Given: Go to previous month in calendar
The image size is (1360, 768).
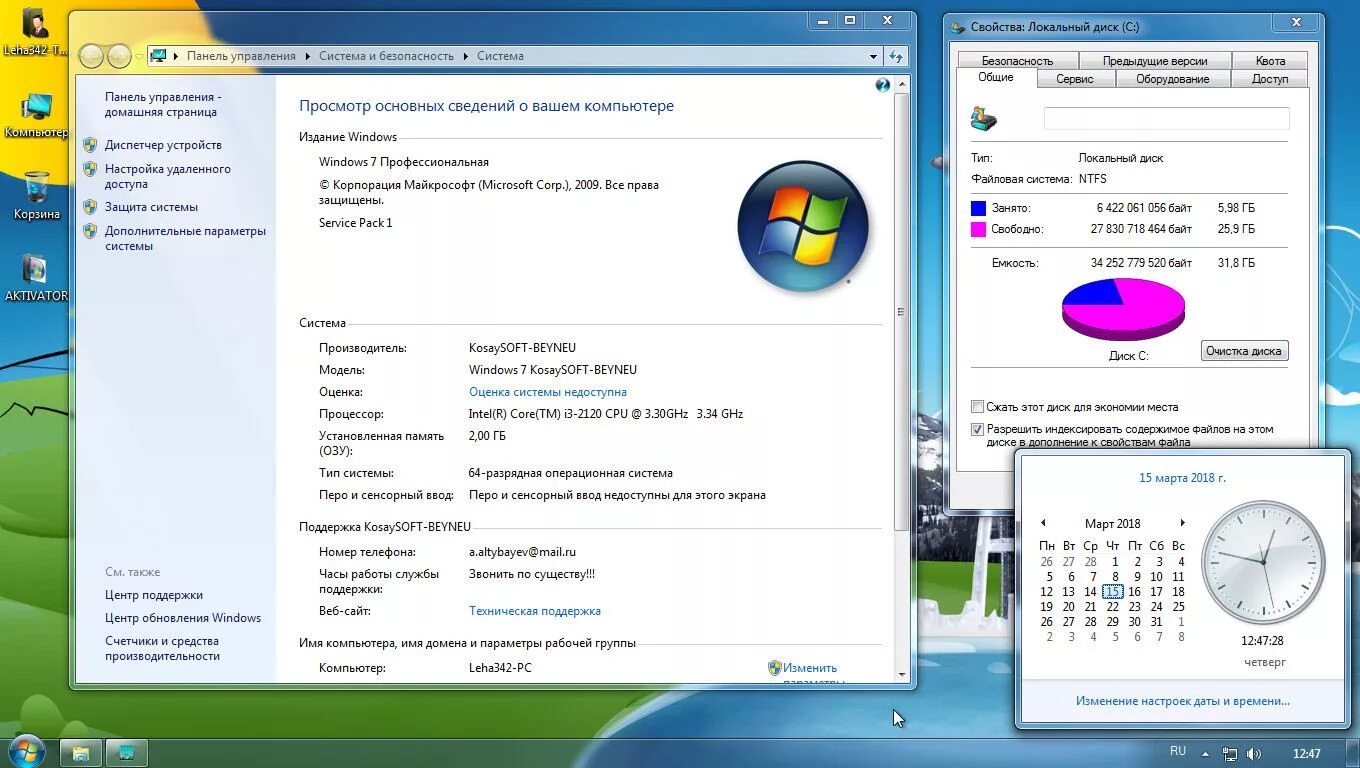Looking at the screenshot, I should click(x=1043, y=523).
